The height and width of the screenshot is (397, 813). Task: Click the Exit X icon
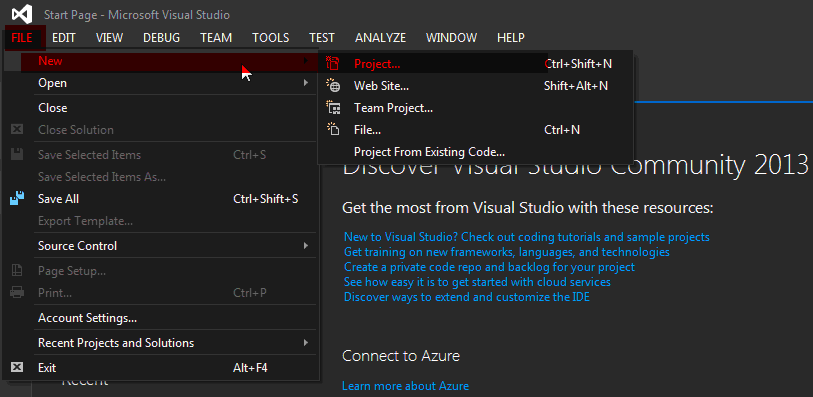[x=17, y=367]
